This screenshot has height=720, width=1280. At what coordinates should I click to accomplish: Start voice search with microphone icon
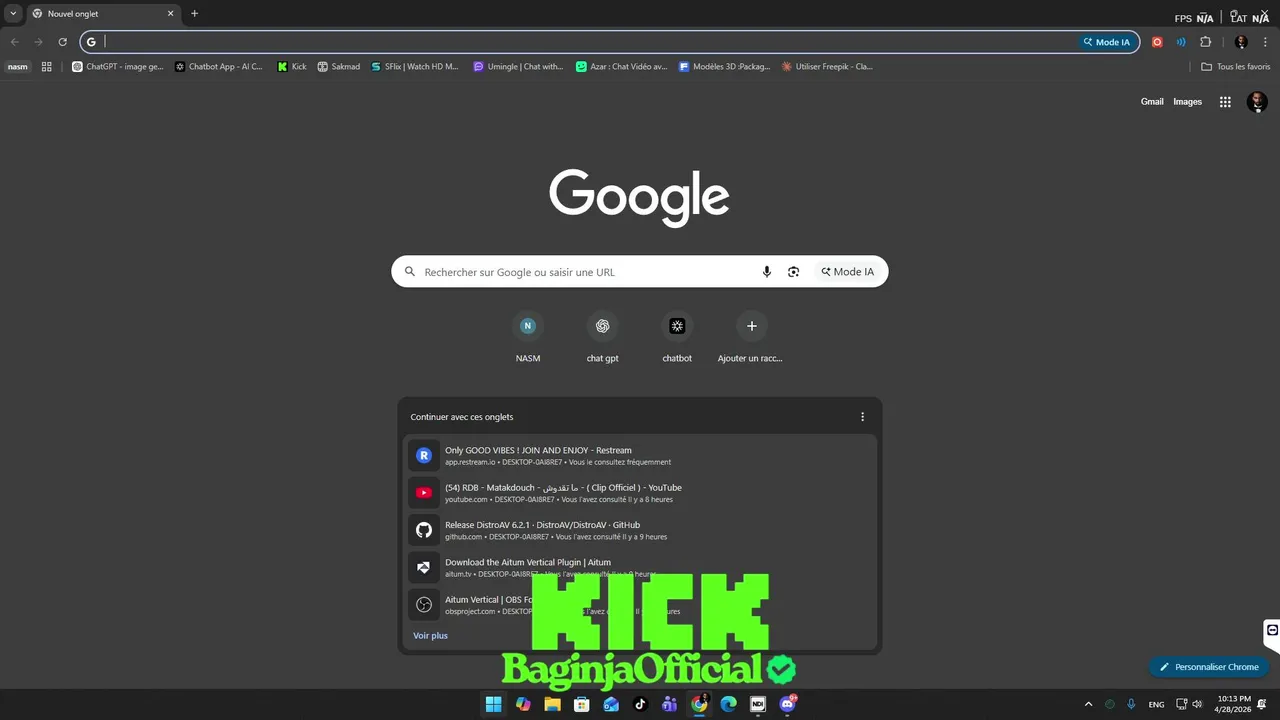point(767,272)
